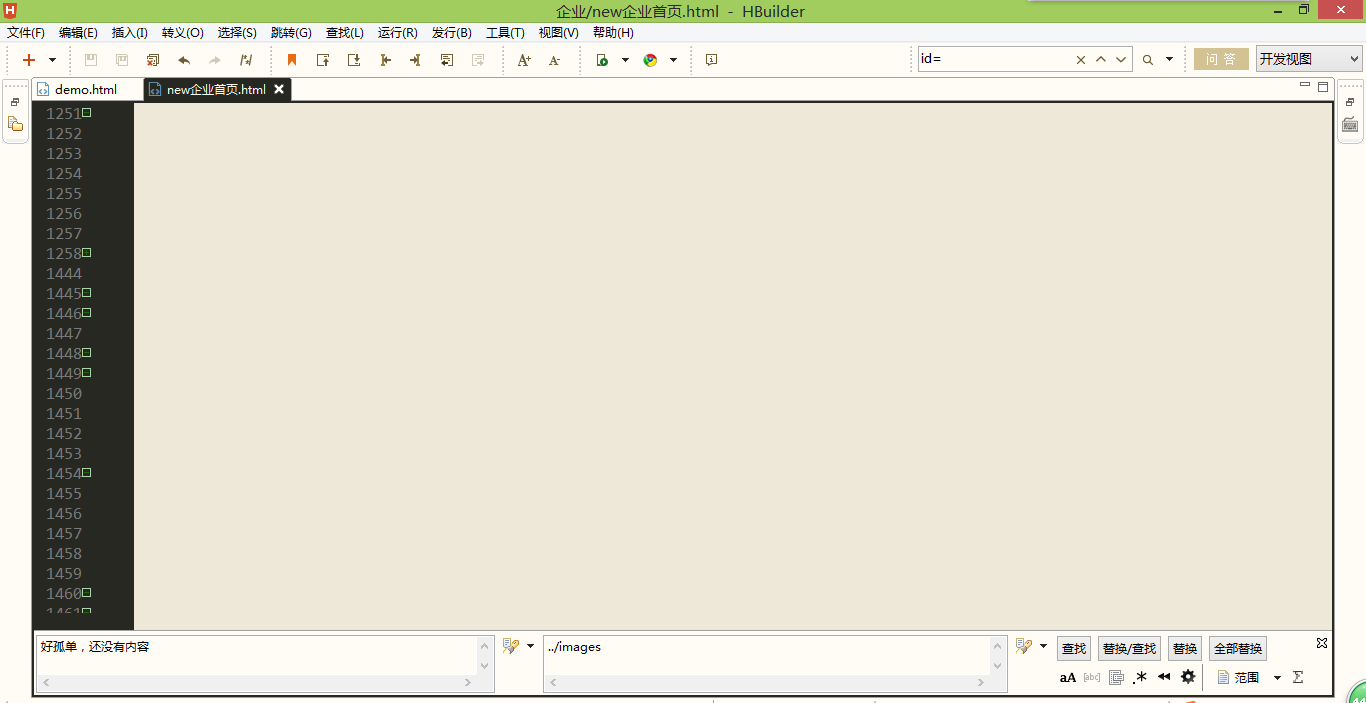Toggle backward search rewind icon
The image size is (1366, 703).
point(1164,677)
